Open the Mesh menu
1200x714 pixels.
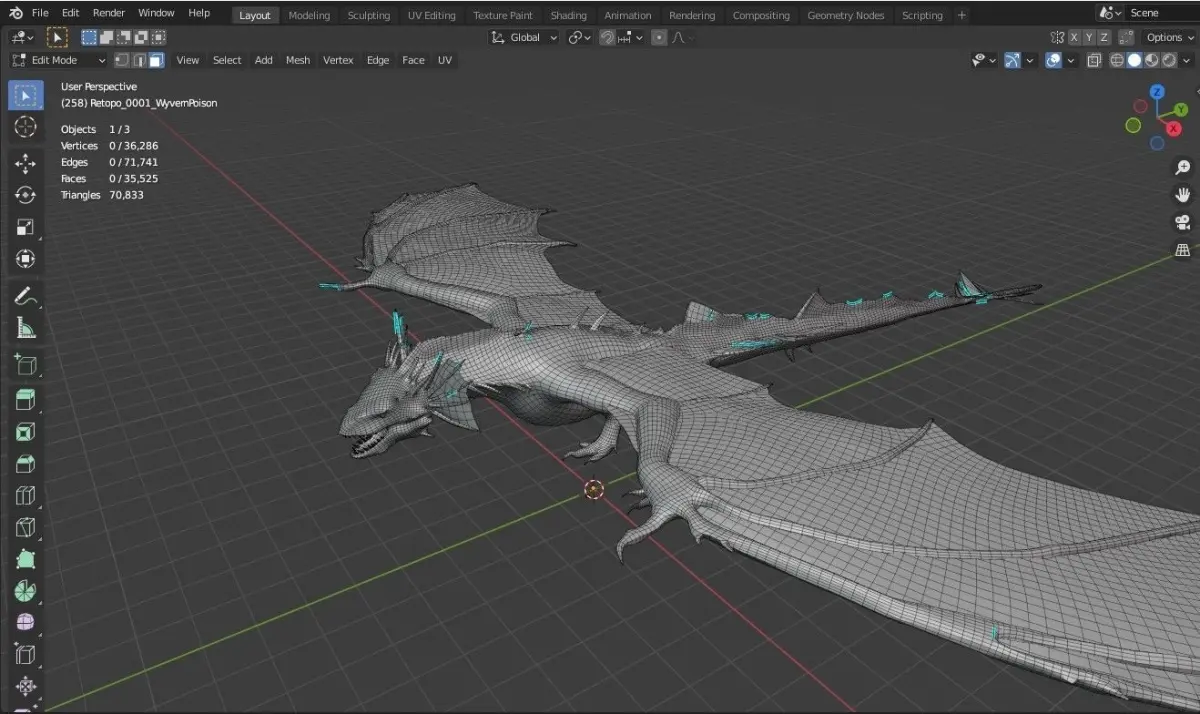tap(298, 60)
